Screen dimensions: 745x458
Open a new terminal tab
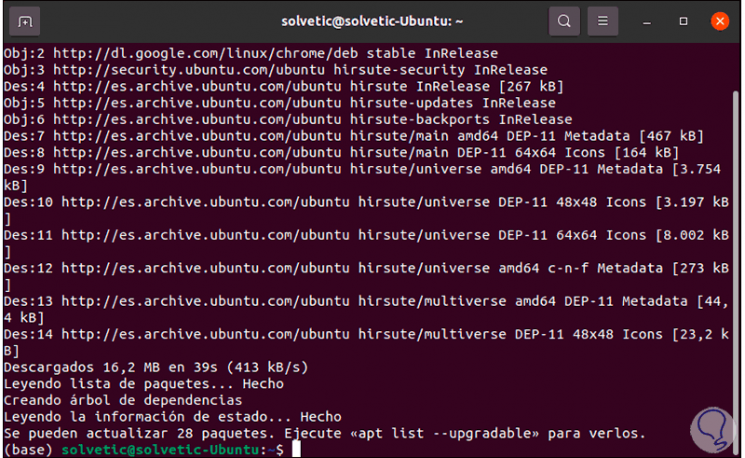click(25, 21)
